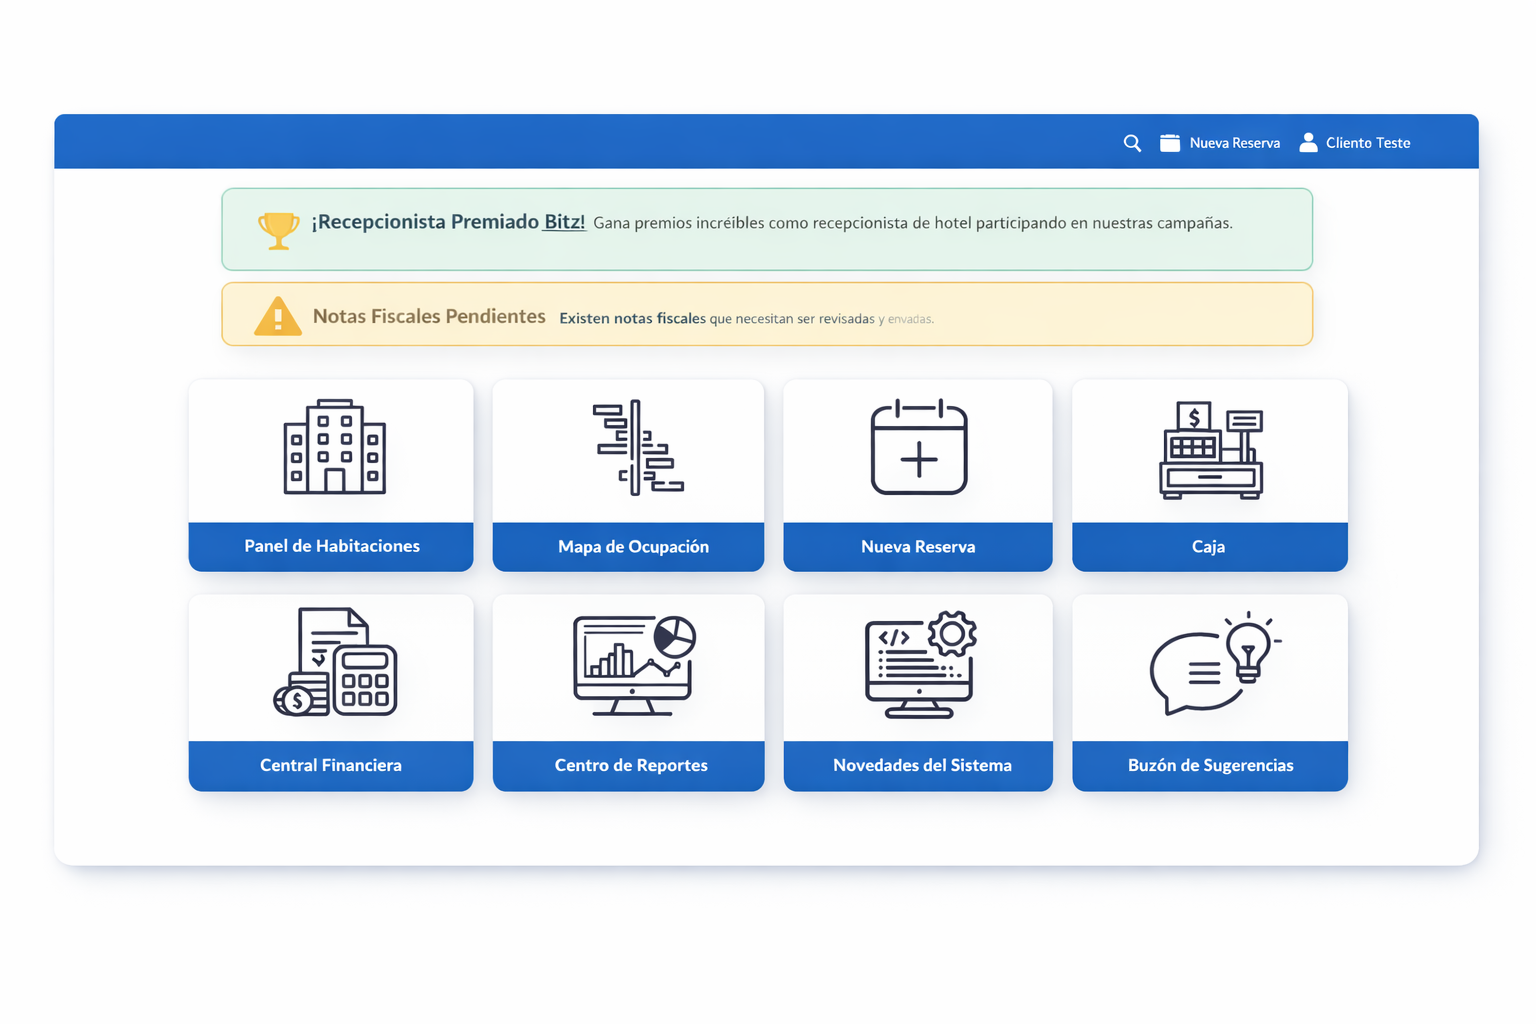Screen dimensions: 1536x1024
Task: Click the calendar icon in the top bar
Action: (1169, 143)
